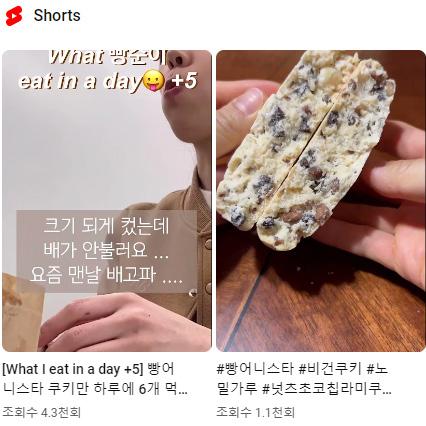
Task: Click the Korean caption box in left thumbnail
Action: 107,251
